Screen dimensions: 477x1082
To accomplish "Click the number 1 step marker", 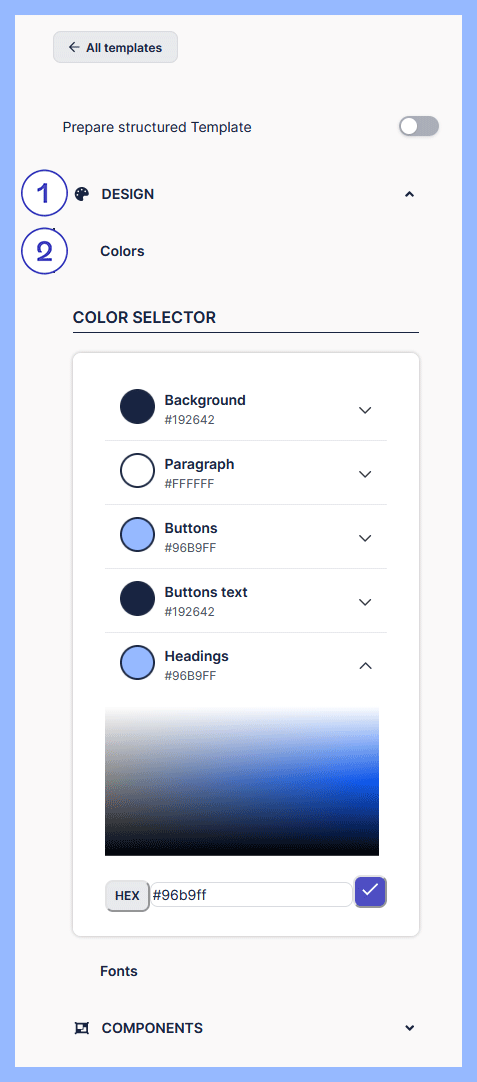I will pyautogui.click(x=44, y=194).
